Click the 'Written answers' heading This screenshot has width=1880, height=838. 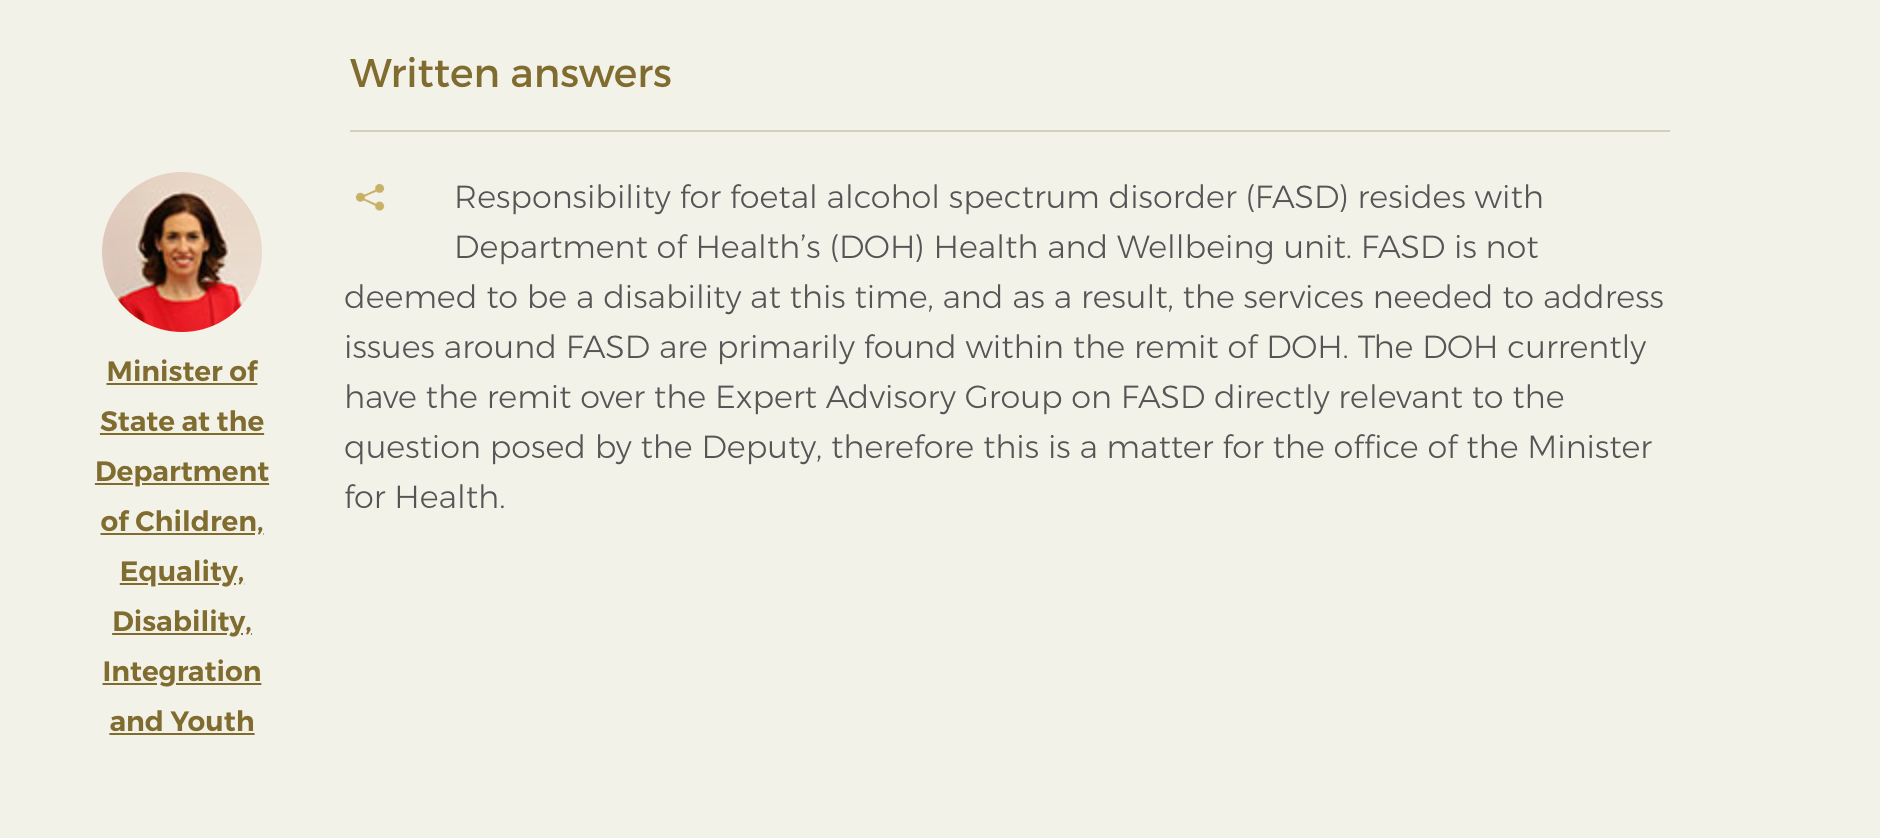click(x=510, y=73)
